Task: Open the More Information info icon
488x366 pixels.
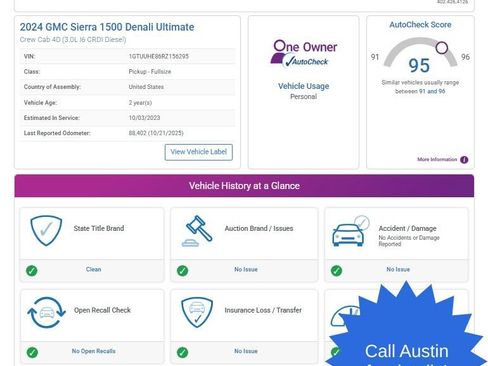Action: (464, 160)
